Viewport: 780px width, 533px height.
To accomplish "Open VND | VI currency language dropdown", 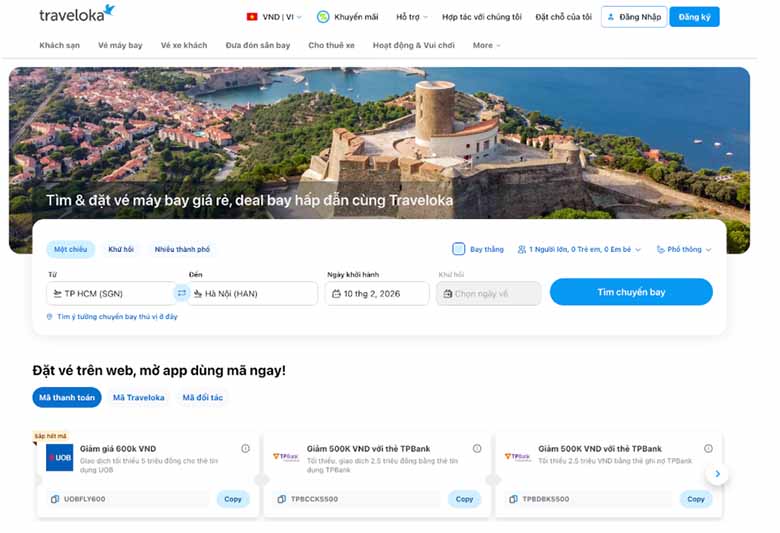I will click(275, 17).
